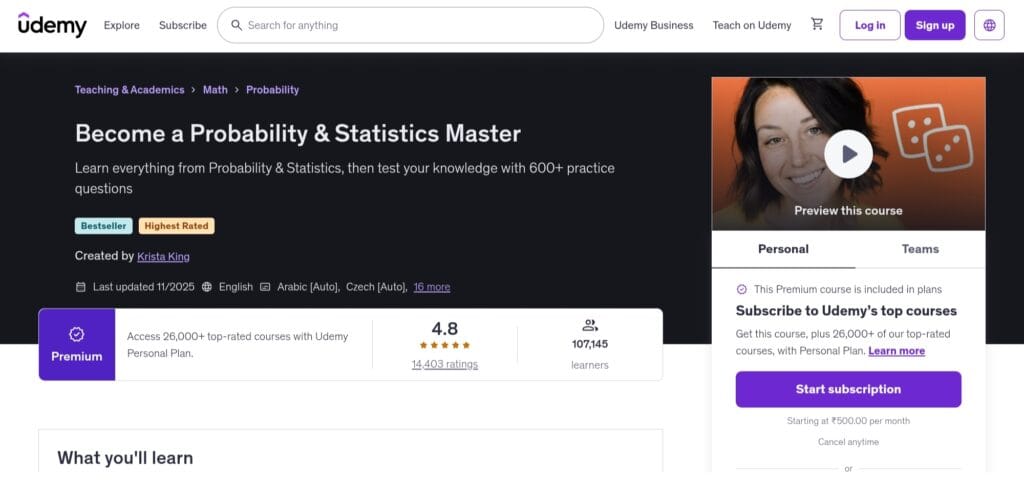
Task: Open the shopping cart icon
Action: [817, 24]
